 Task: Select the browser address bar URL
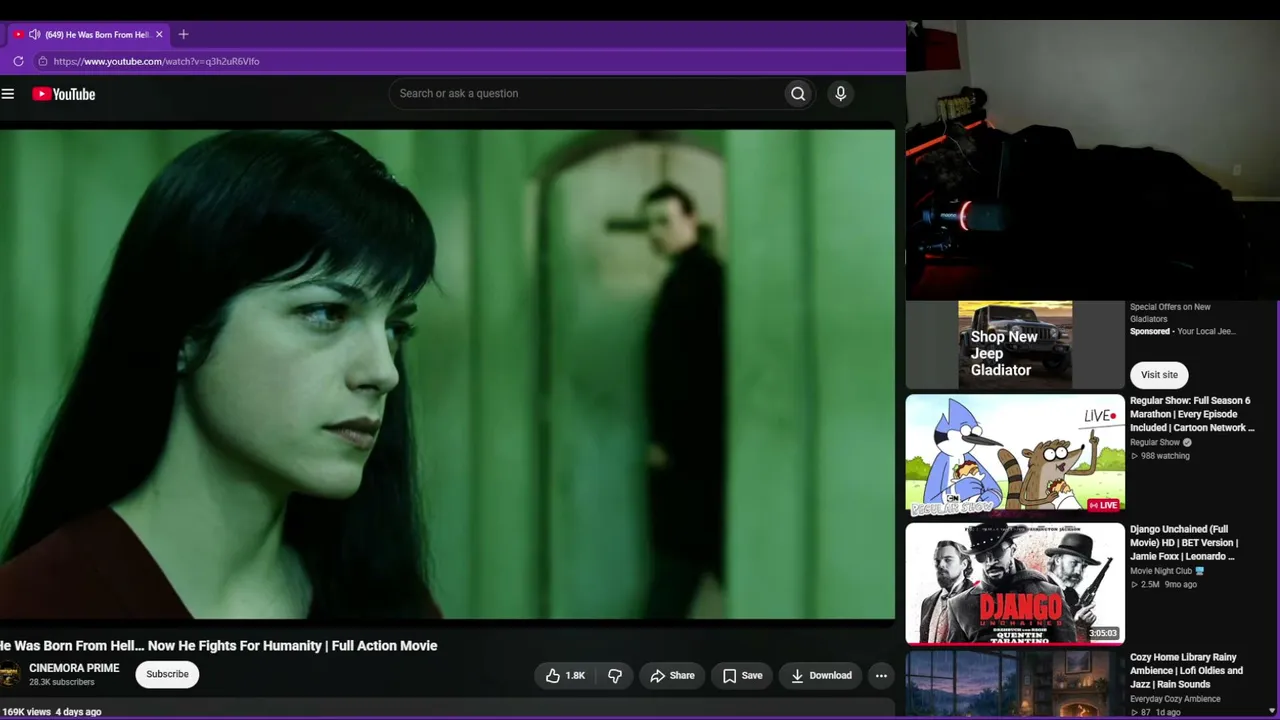coord(157,61)
